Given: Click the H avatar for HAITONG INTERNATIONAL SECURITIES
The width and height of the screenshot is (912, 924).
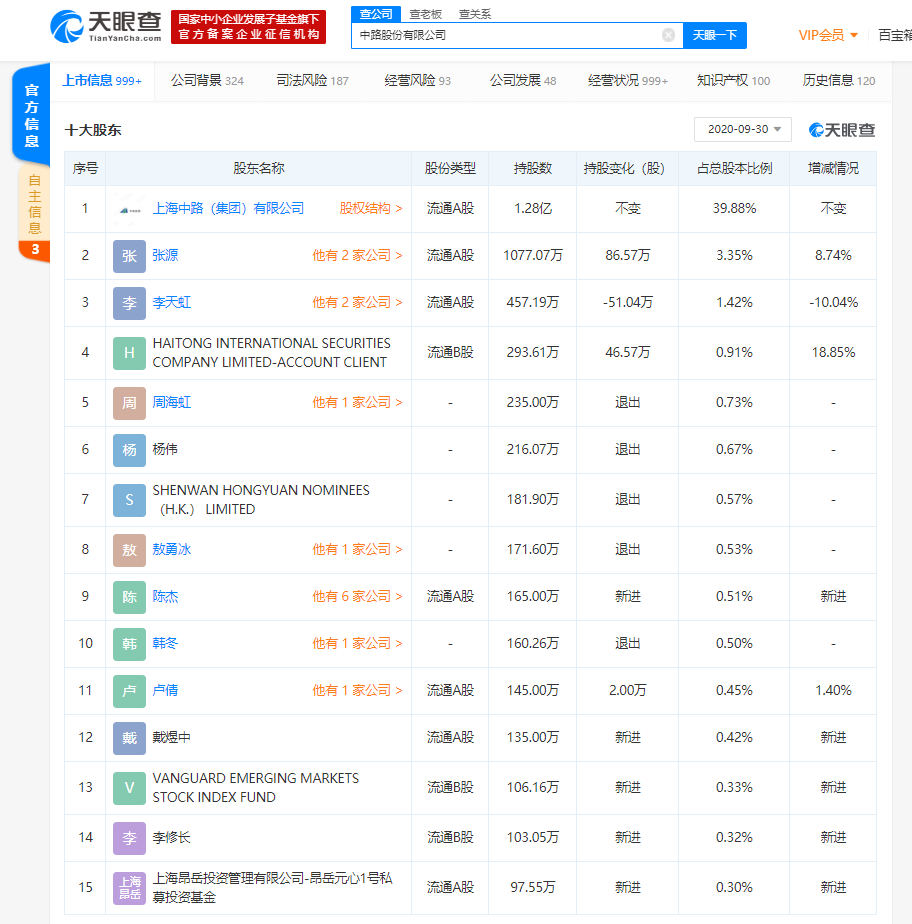Looking at the screenshot, I should click(129, 353).
